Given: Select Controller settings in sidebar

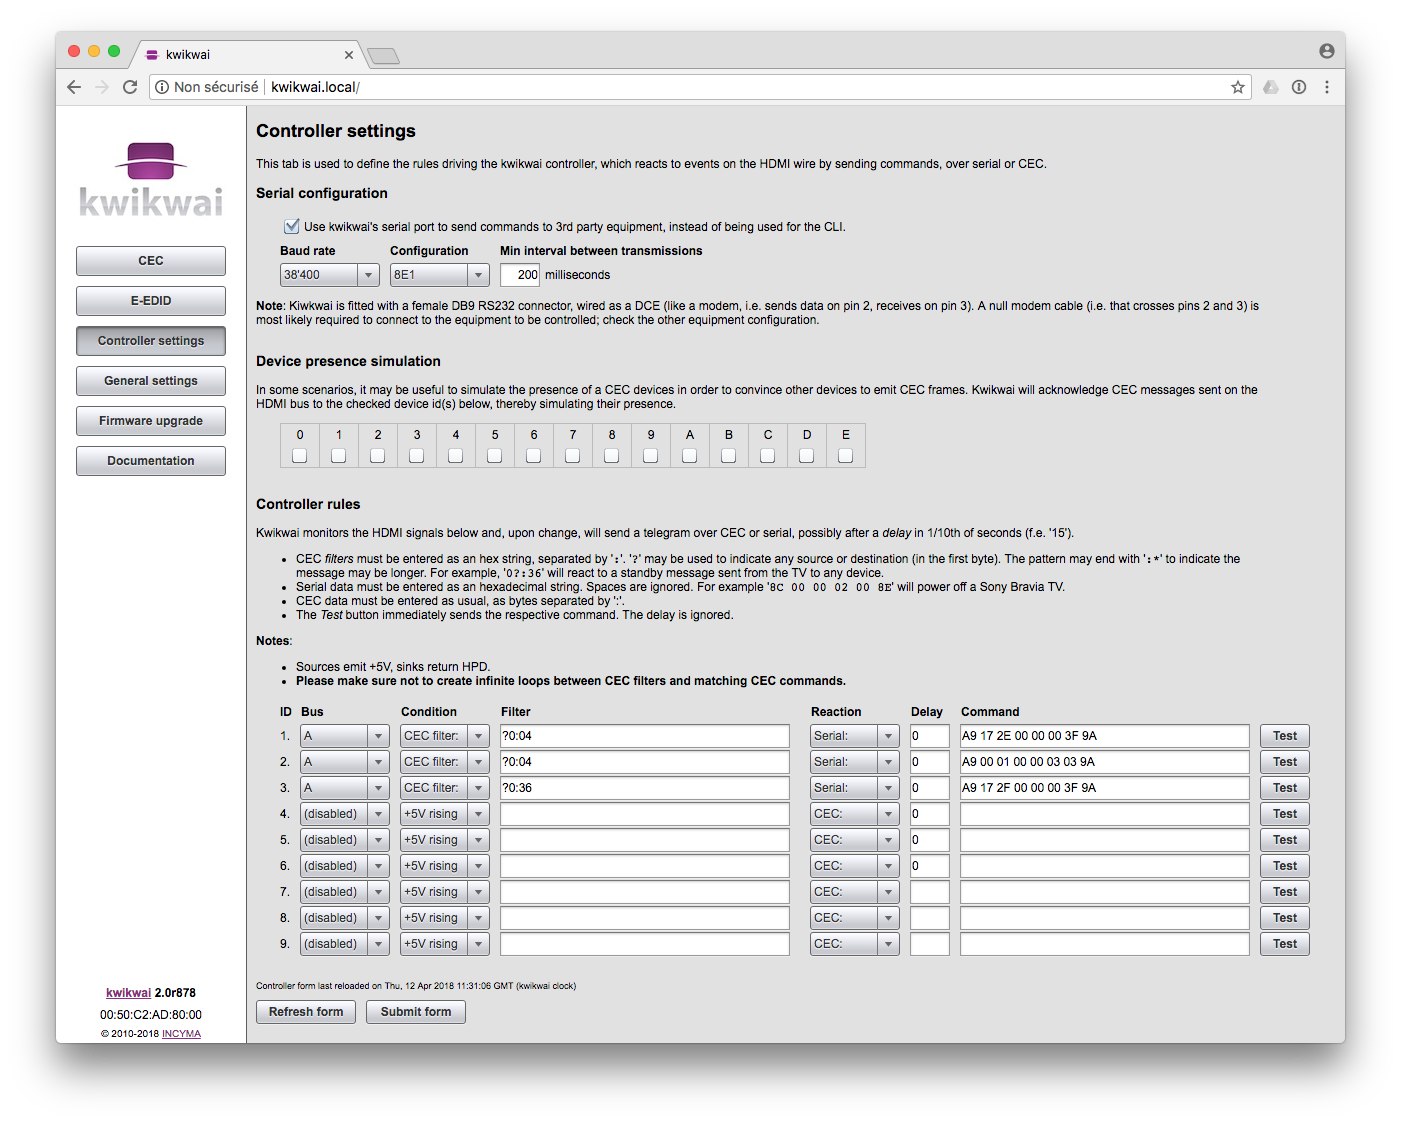Looking at the screenshot, I should (151, 341).
